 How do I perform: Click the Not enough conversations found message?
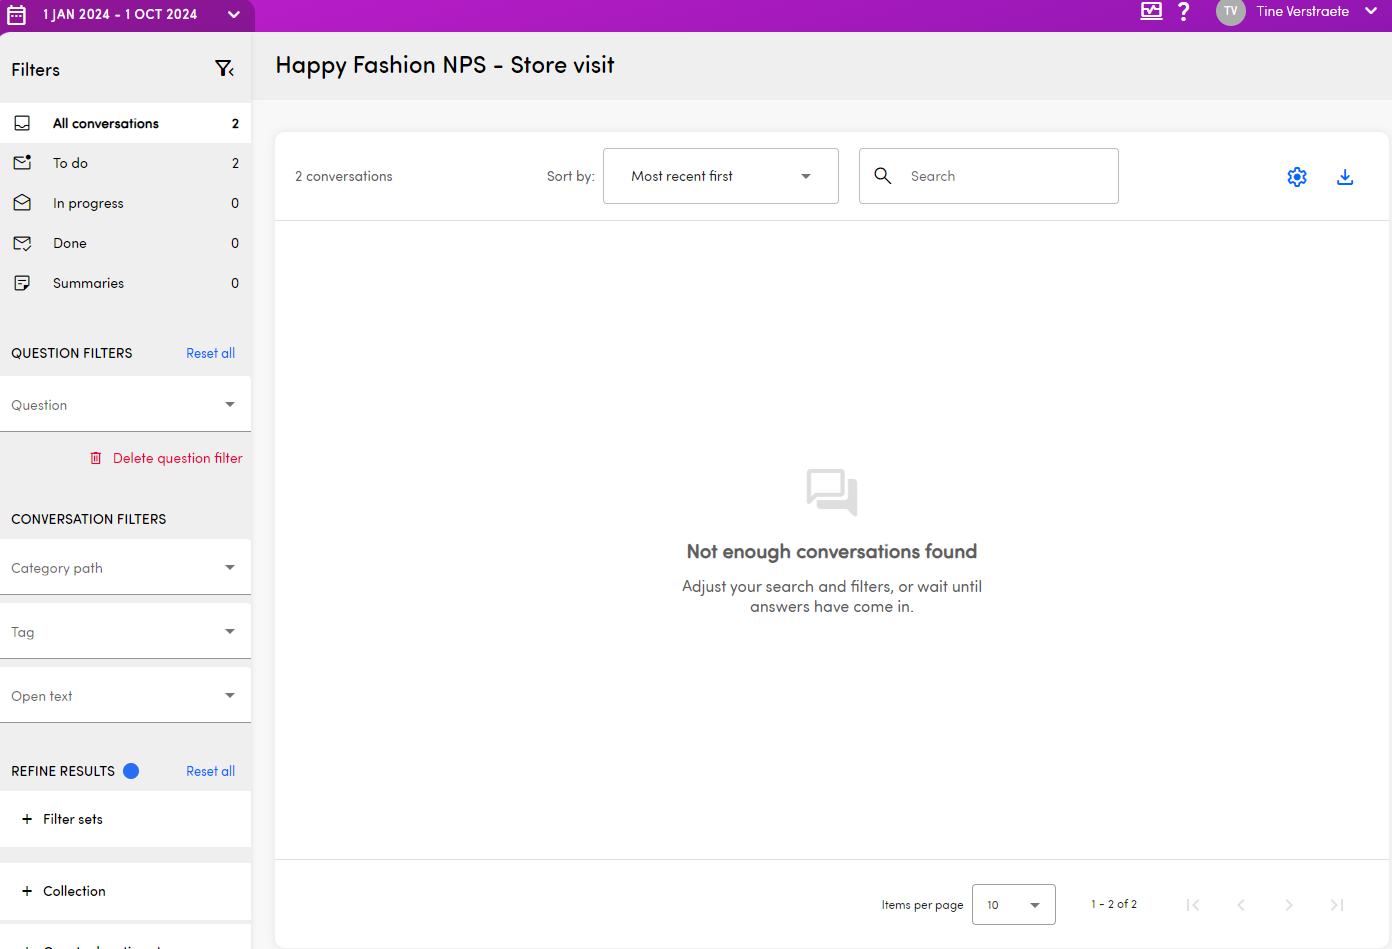832,551
